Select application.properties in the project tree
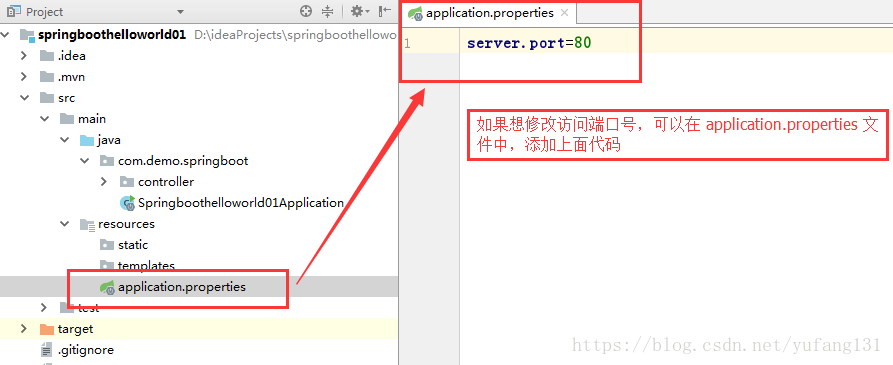Viewport: 893px width, 365px height. pyautogui.click(x=182, y=287)
